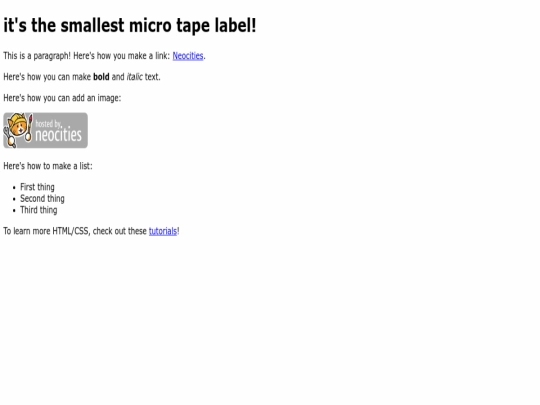
Task: Click the 'hosted by' text in the badge
Action: (x=48, y=123)
